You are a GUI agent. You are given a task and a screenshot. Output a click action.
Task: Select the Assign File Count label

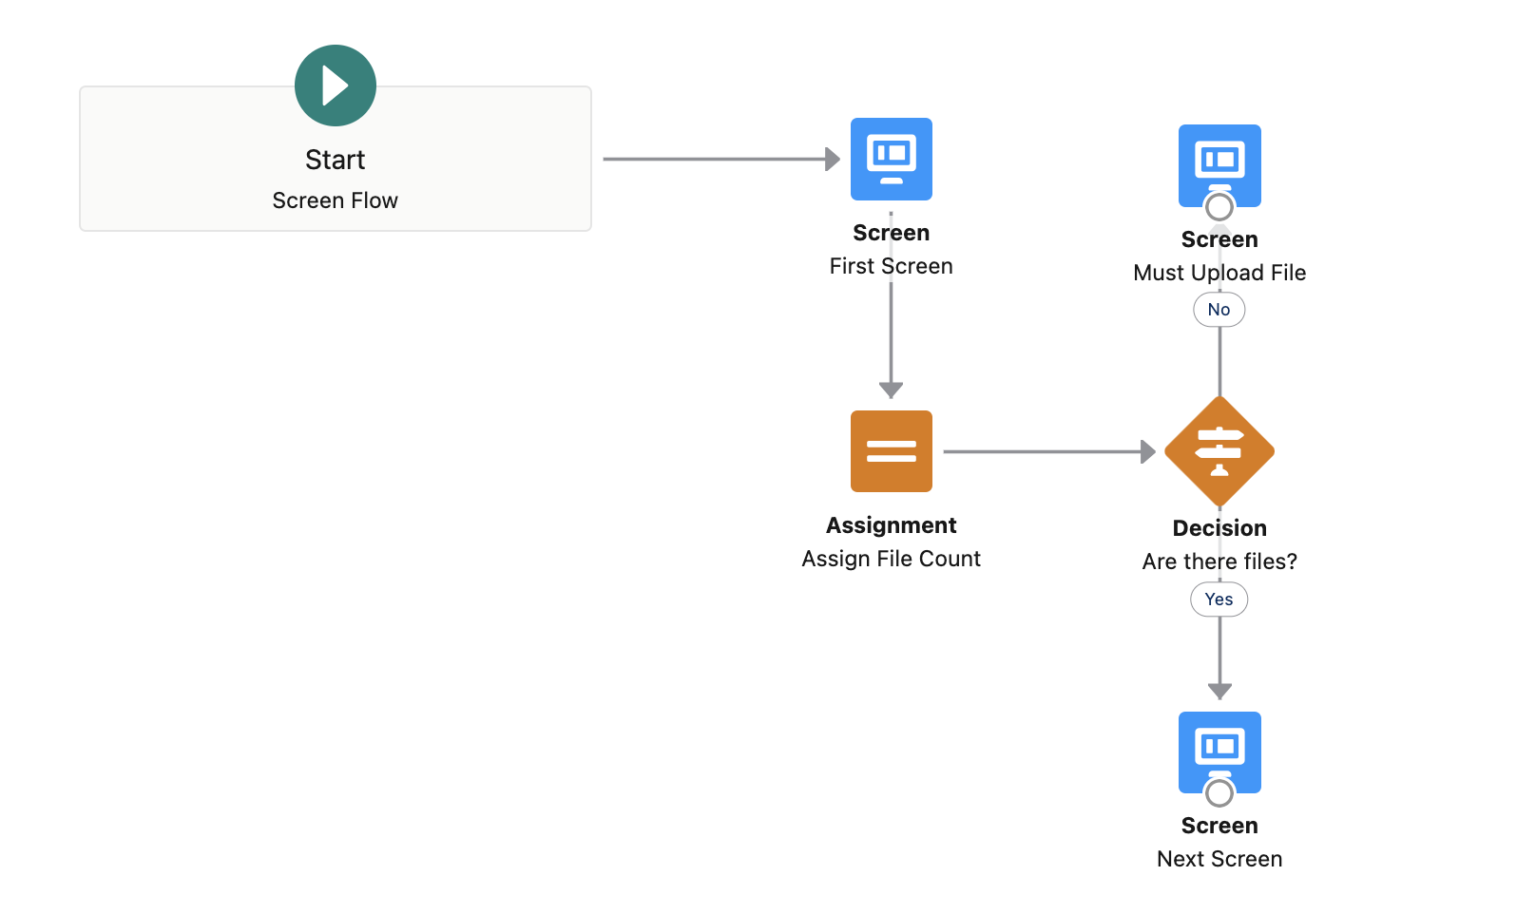click(x=890, y=558)
